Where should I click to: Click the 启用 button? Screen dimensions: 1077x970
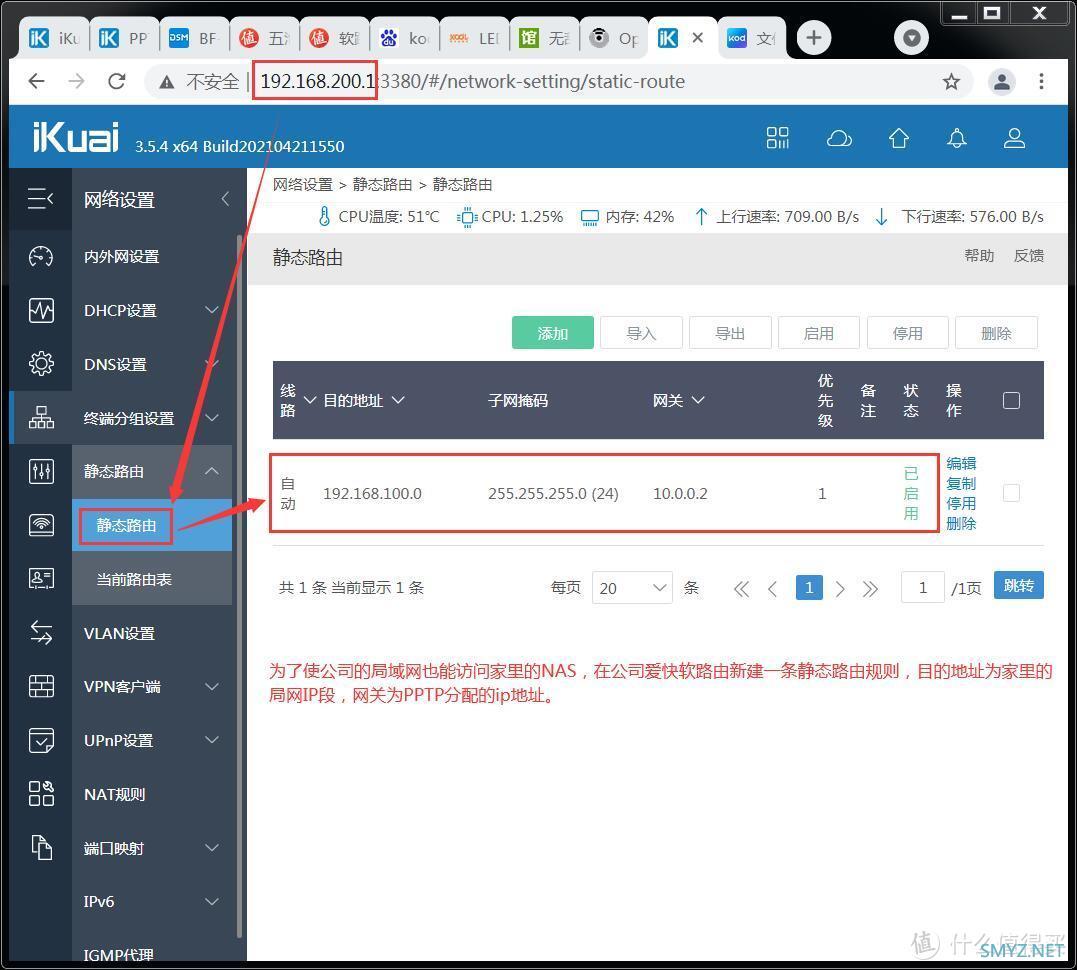819,333
